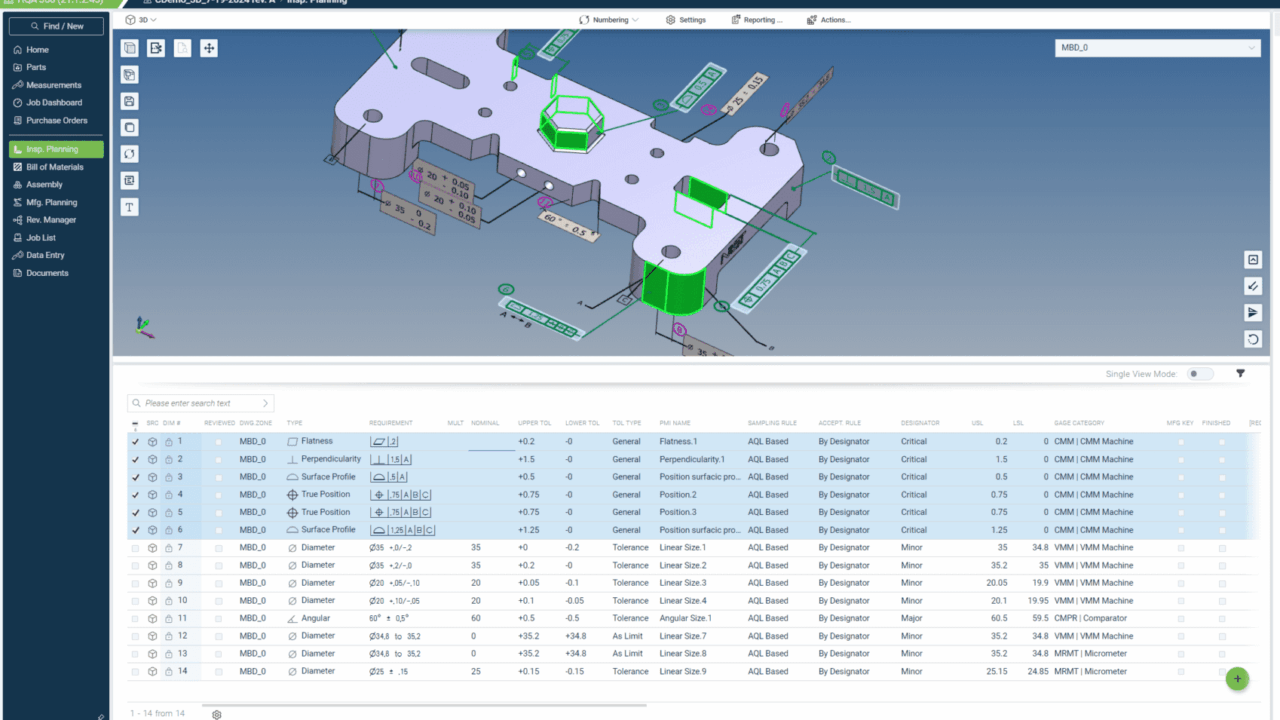Select the Text (T) tool
Image resolution: width=1280 pixels, height=720 pixels.
click(x=130, y=207)
